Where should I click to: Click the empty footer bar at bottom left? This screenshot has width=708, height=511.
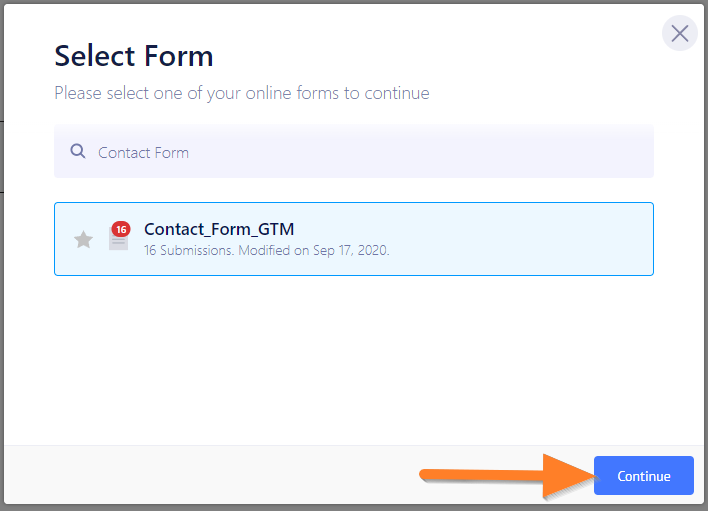point(150,476)
